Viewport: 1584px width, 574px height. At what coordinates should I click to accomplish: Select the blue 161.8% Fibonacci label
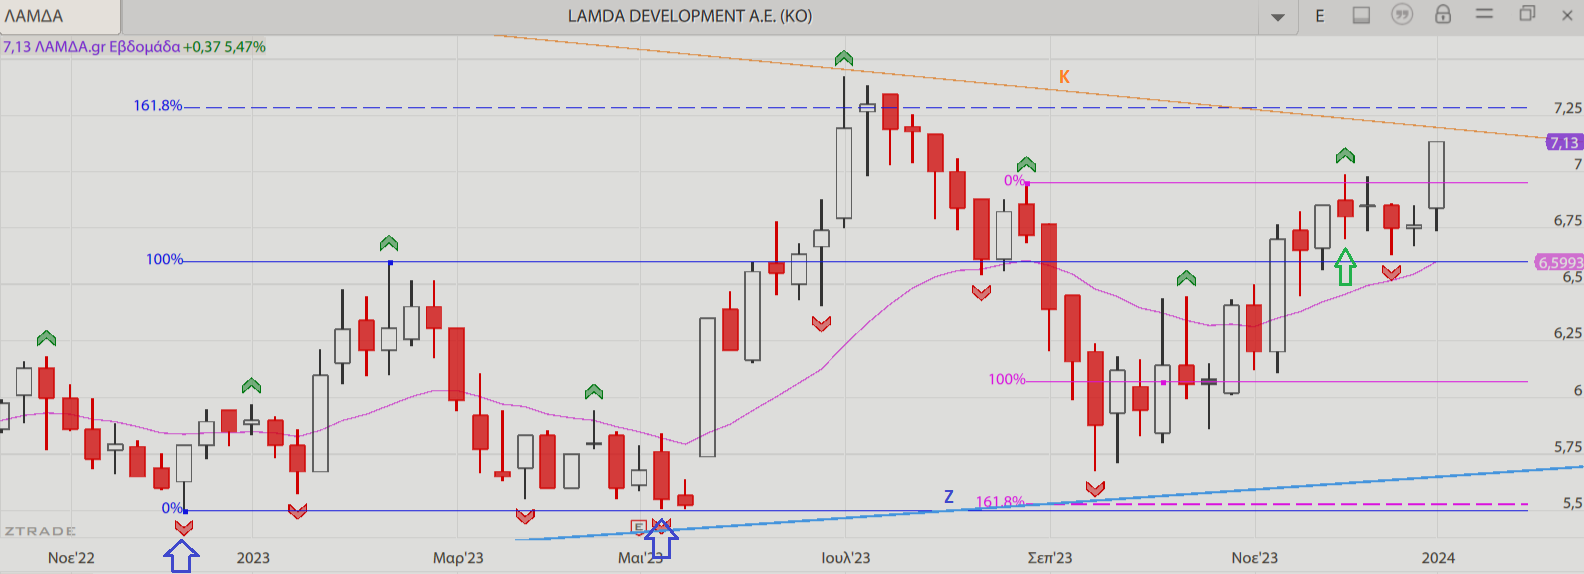158,105
